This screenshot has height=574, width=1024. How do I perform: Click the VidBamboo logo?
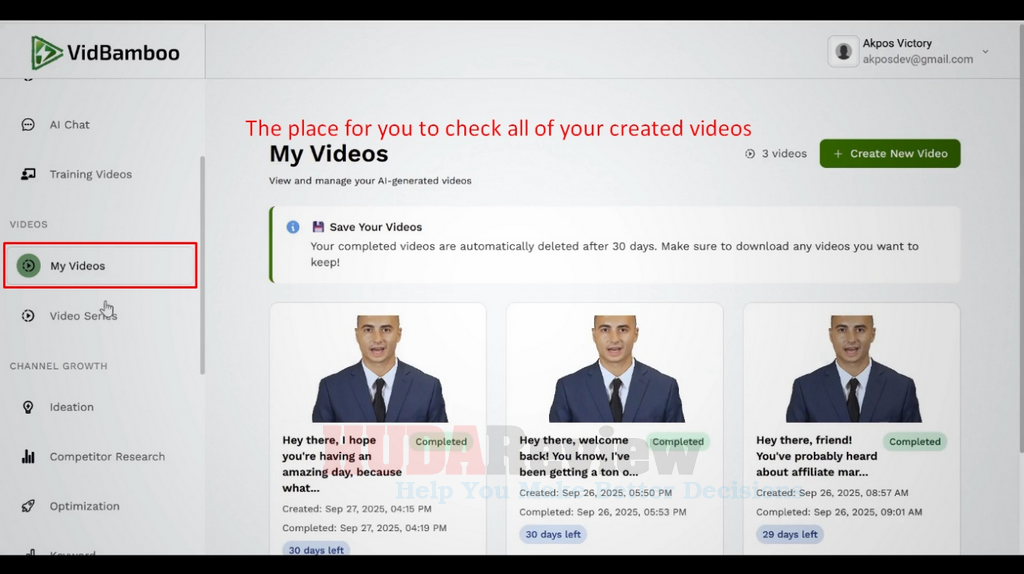pyautogui.click(x=105, y=53)
